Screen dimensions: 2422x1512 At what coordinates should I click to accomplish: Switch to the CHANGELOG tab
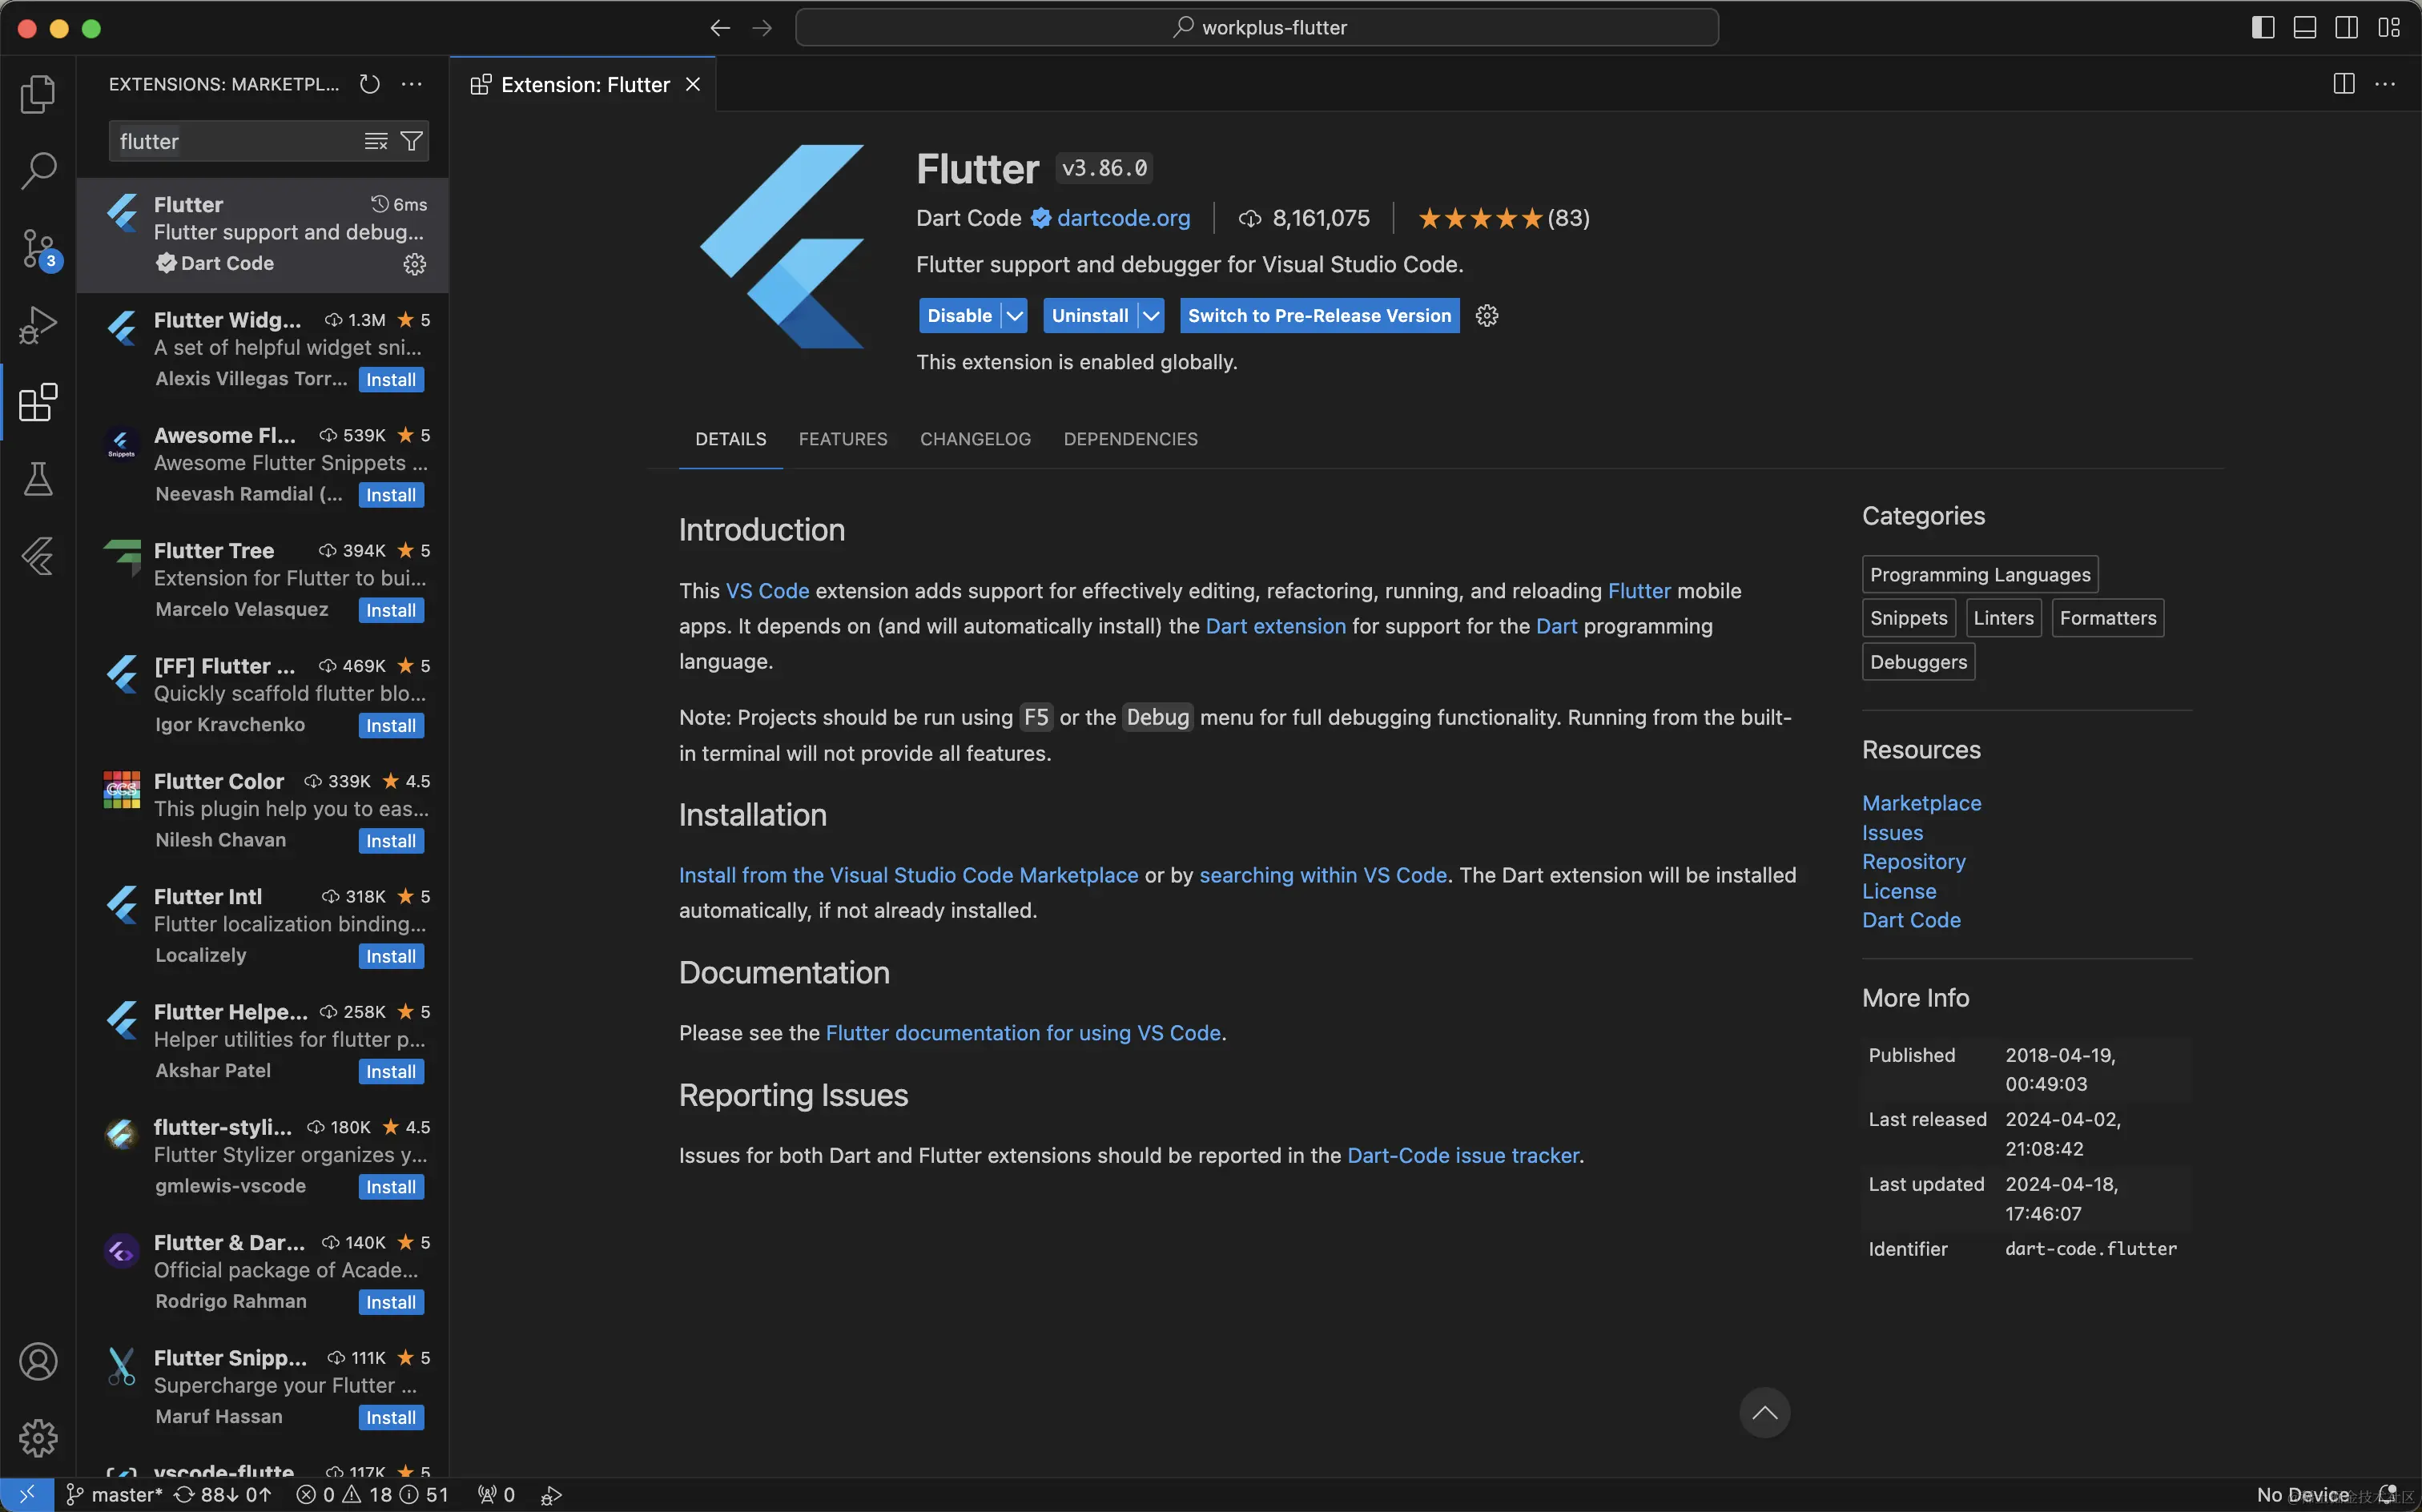(975, 439)
